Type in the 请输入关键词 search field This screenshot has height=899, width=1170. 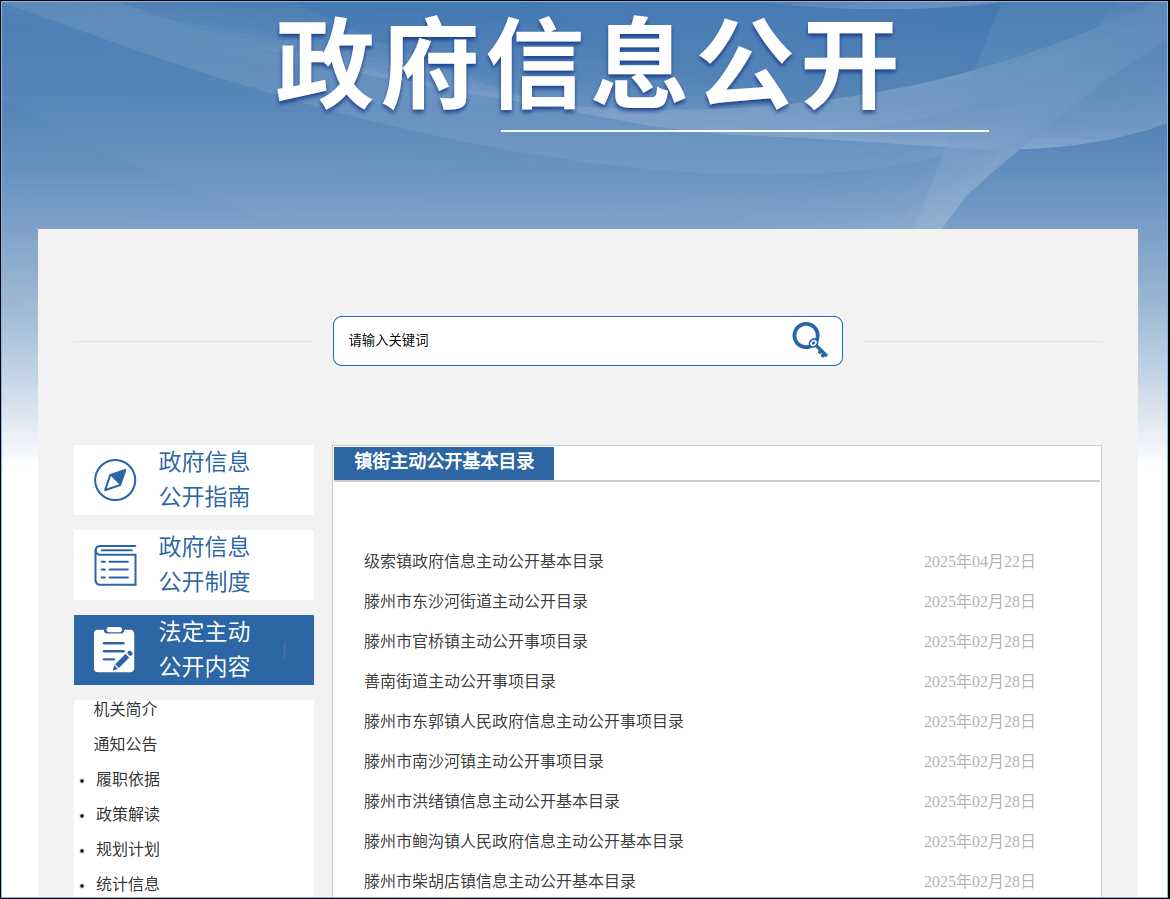(x=560, y=341)
